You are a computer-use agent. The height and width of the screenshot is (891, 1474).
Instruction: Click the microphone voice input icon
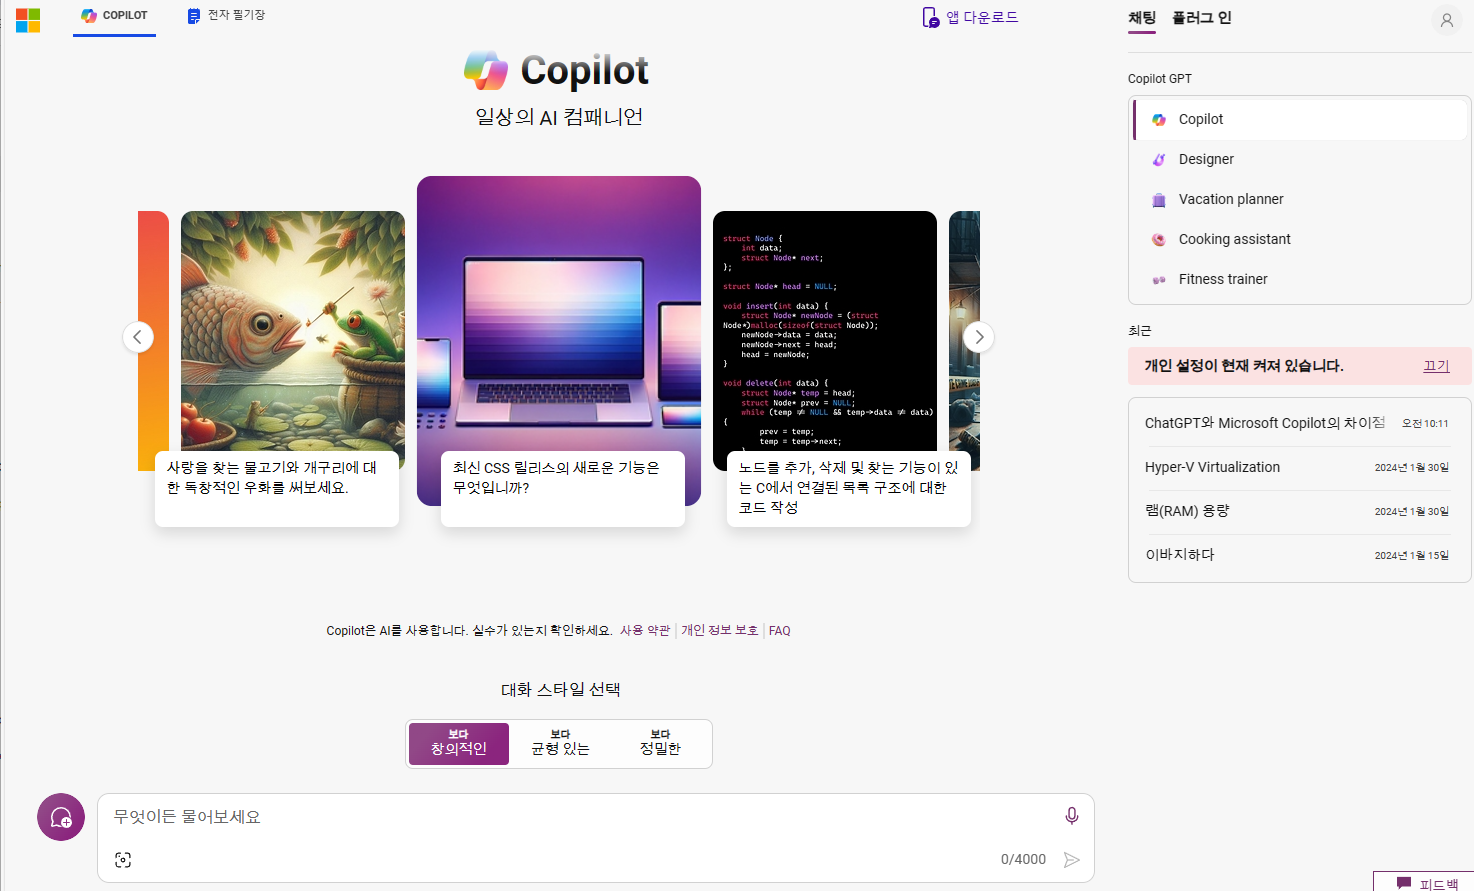[x=1071, y=816]
